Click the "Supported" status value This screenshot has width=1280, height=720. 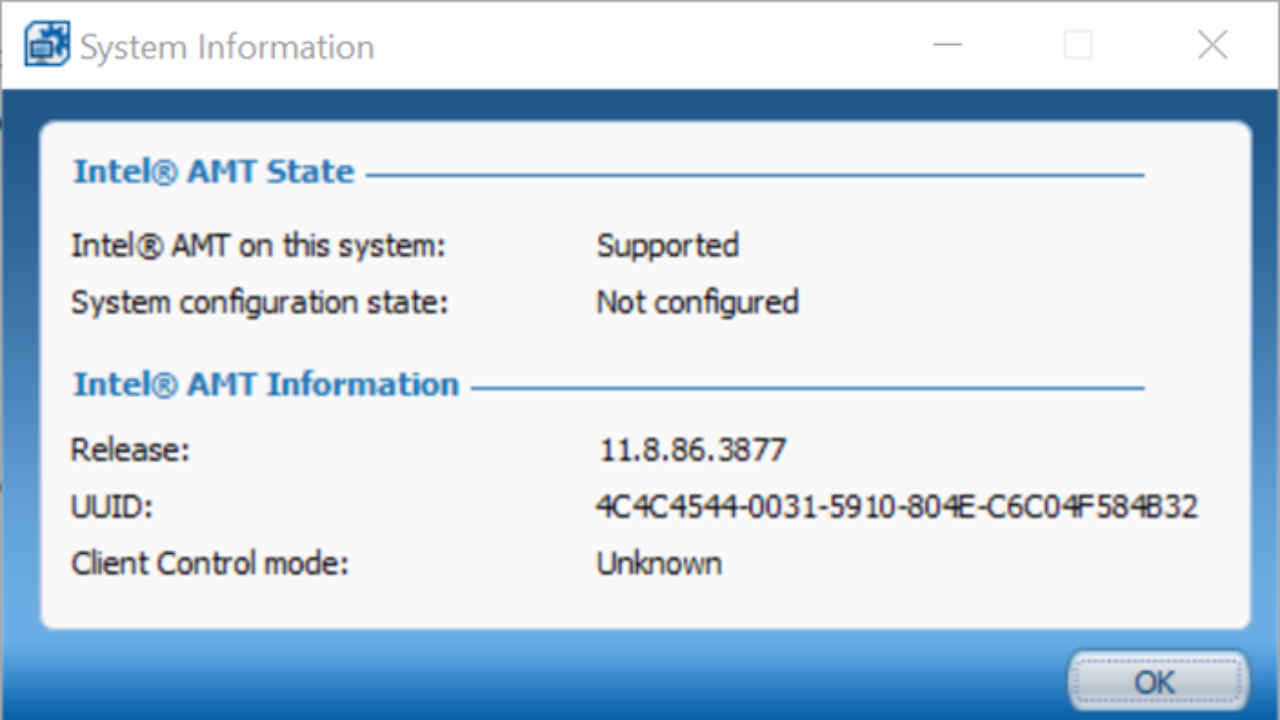tap(667, 246)
